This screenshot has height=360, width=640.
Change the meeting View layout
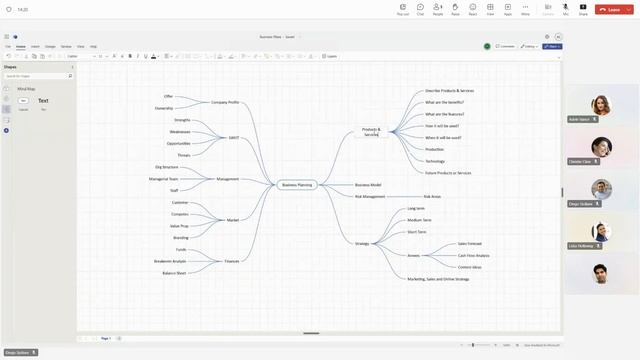tap(490, 9)
